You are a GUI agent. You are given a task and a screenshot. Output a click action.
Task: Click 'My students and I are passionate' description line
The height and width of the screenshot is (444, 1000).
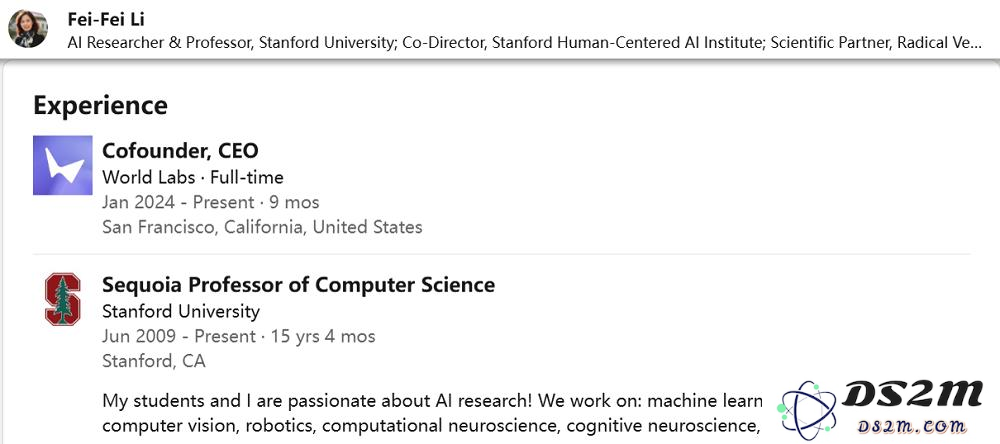click(x=432, y=401)
